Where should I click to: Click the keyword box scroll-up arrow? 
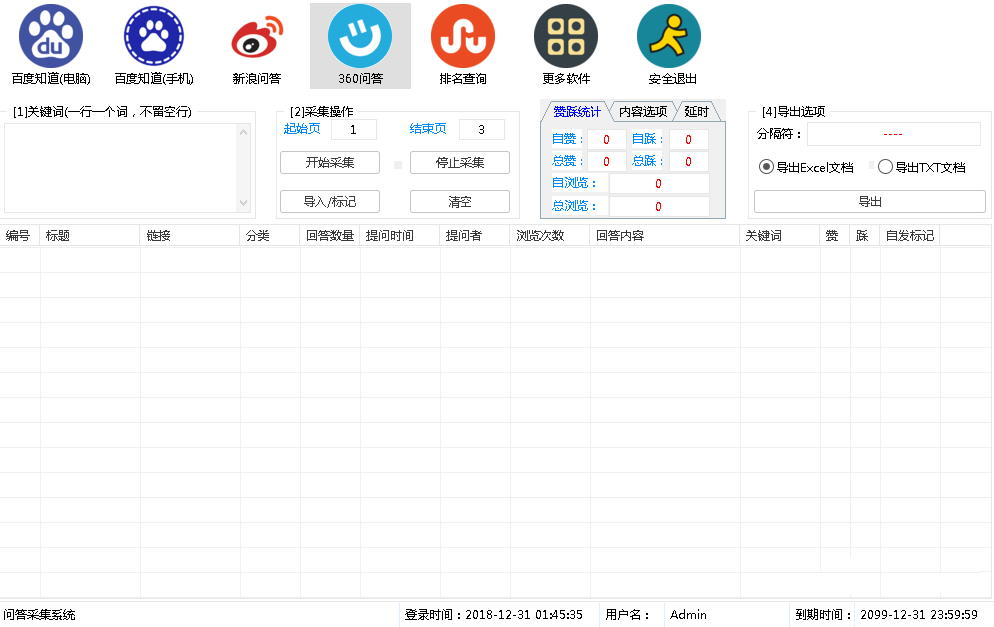pos(243,132)
